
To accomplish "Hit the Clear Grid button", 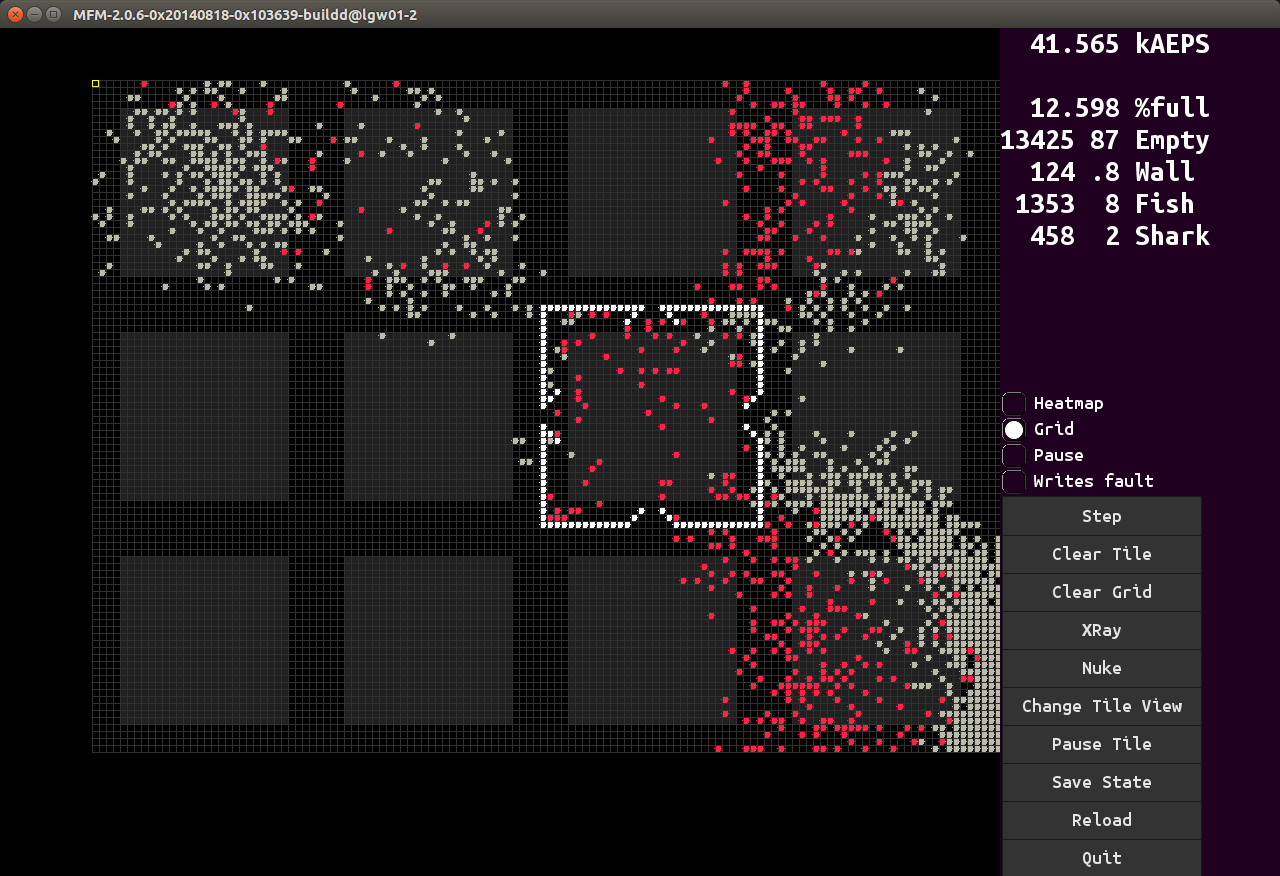I will coord(1101,592).
